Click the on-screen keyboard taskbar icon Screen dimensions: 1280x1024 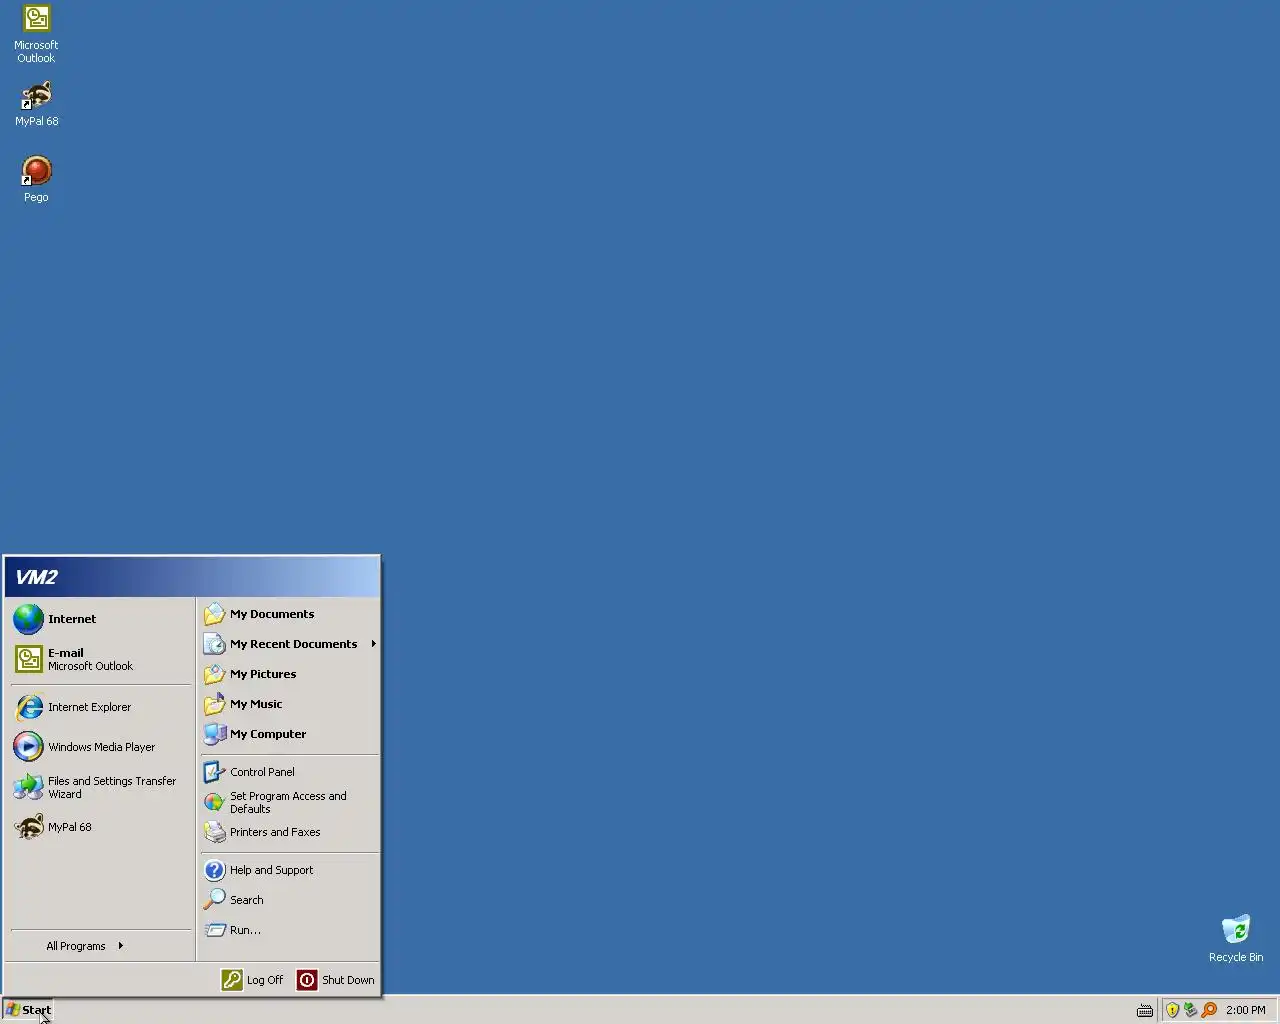pyautogui.click(x=1145, y=1011)
